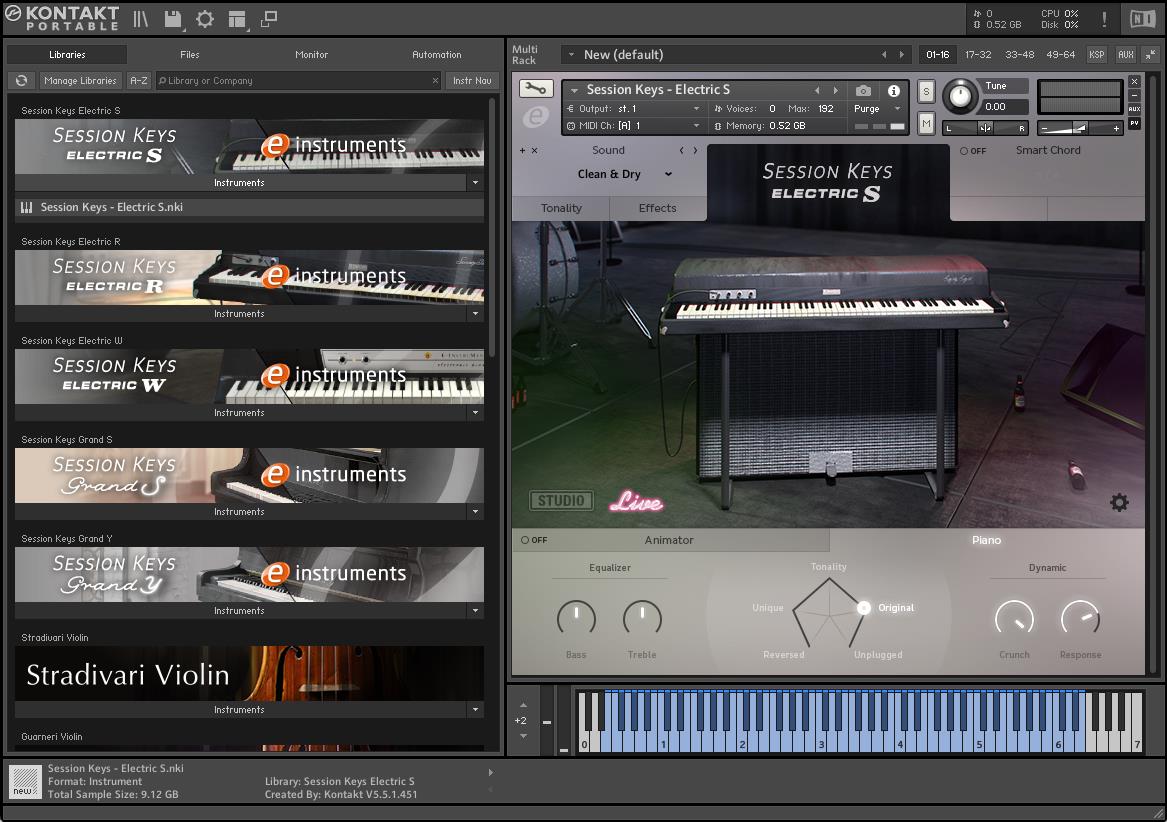This screenshot has width=1167, height=822.
Task: Open the Clean & Dry sound dropdown
Action: click(624, 174)
